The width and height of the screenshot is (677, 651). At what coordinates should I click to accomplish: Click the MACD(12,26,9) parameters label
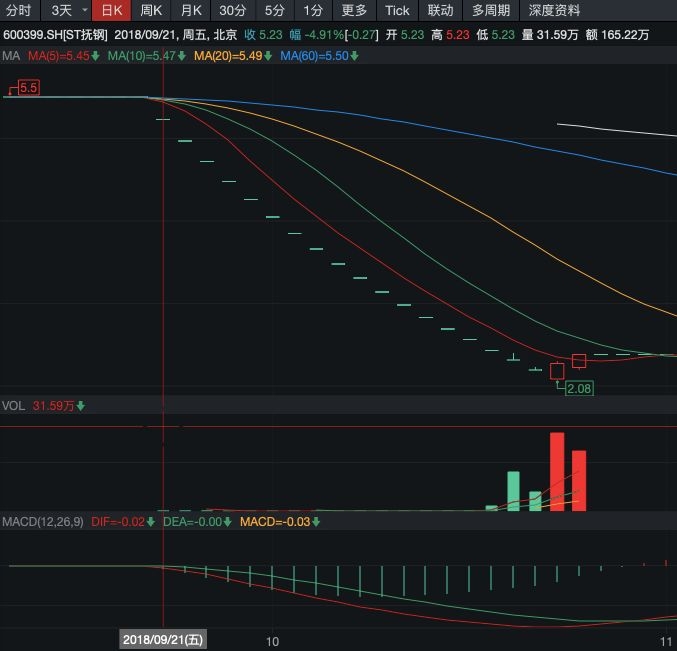[42, 522]
